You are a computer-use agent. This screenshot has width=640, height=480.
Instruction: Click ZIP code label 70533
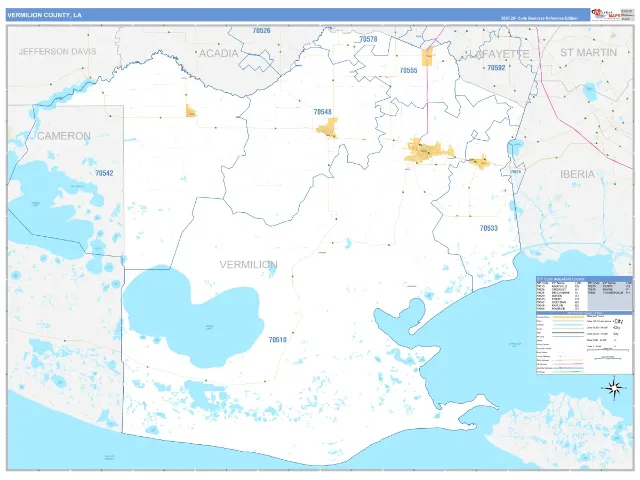(489, 228)
